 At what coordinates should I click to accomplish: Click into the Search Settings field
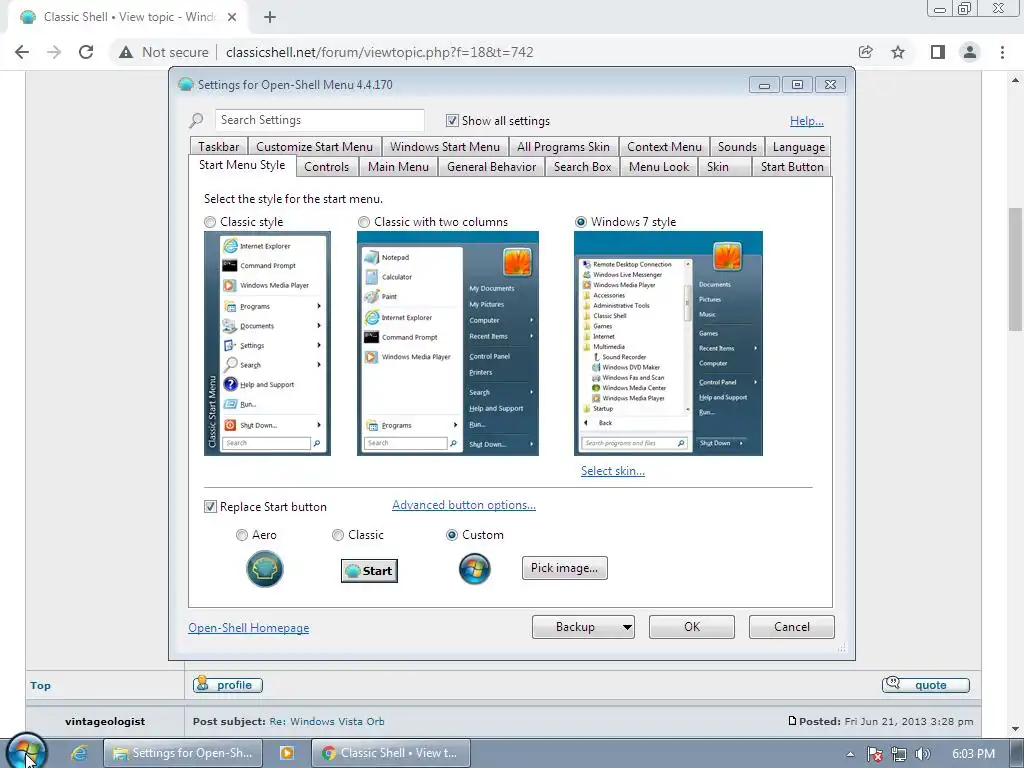(x=319, y=120)
